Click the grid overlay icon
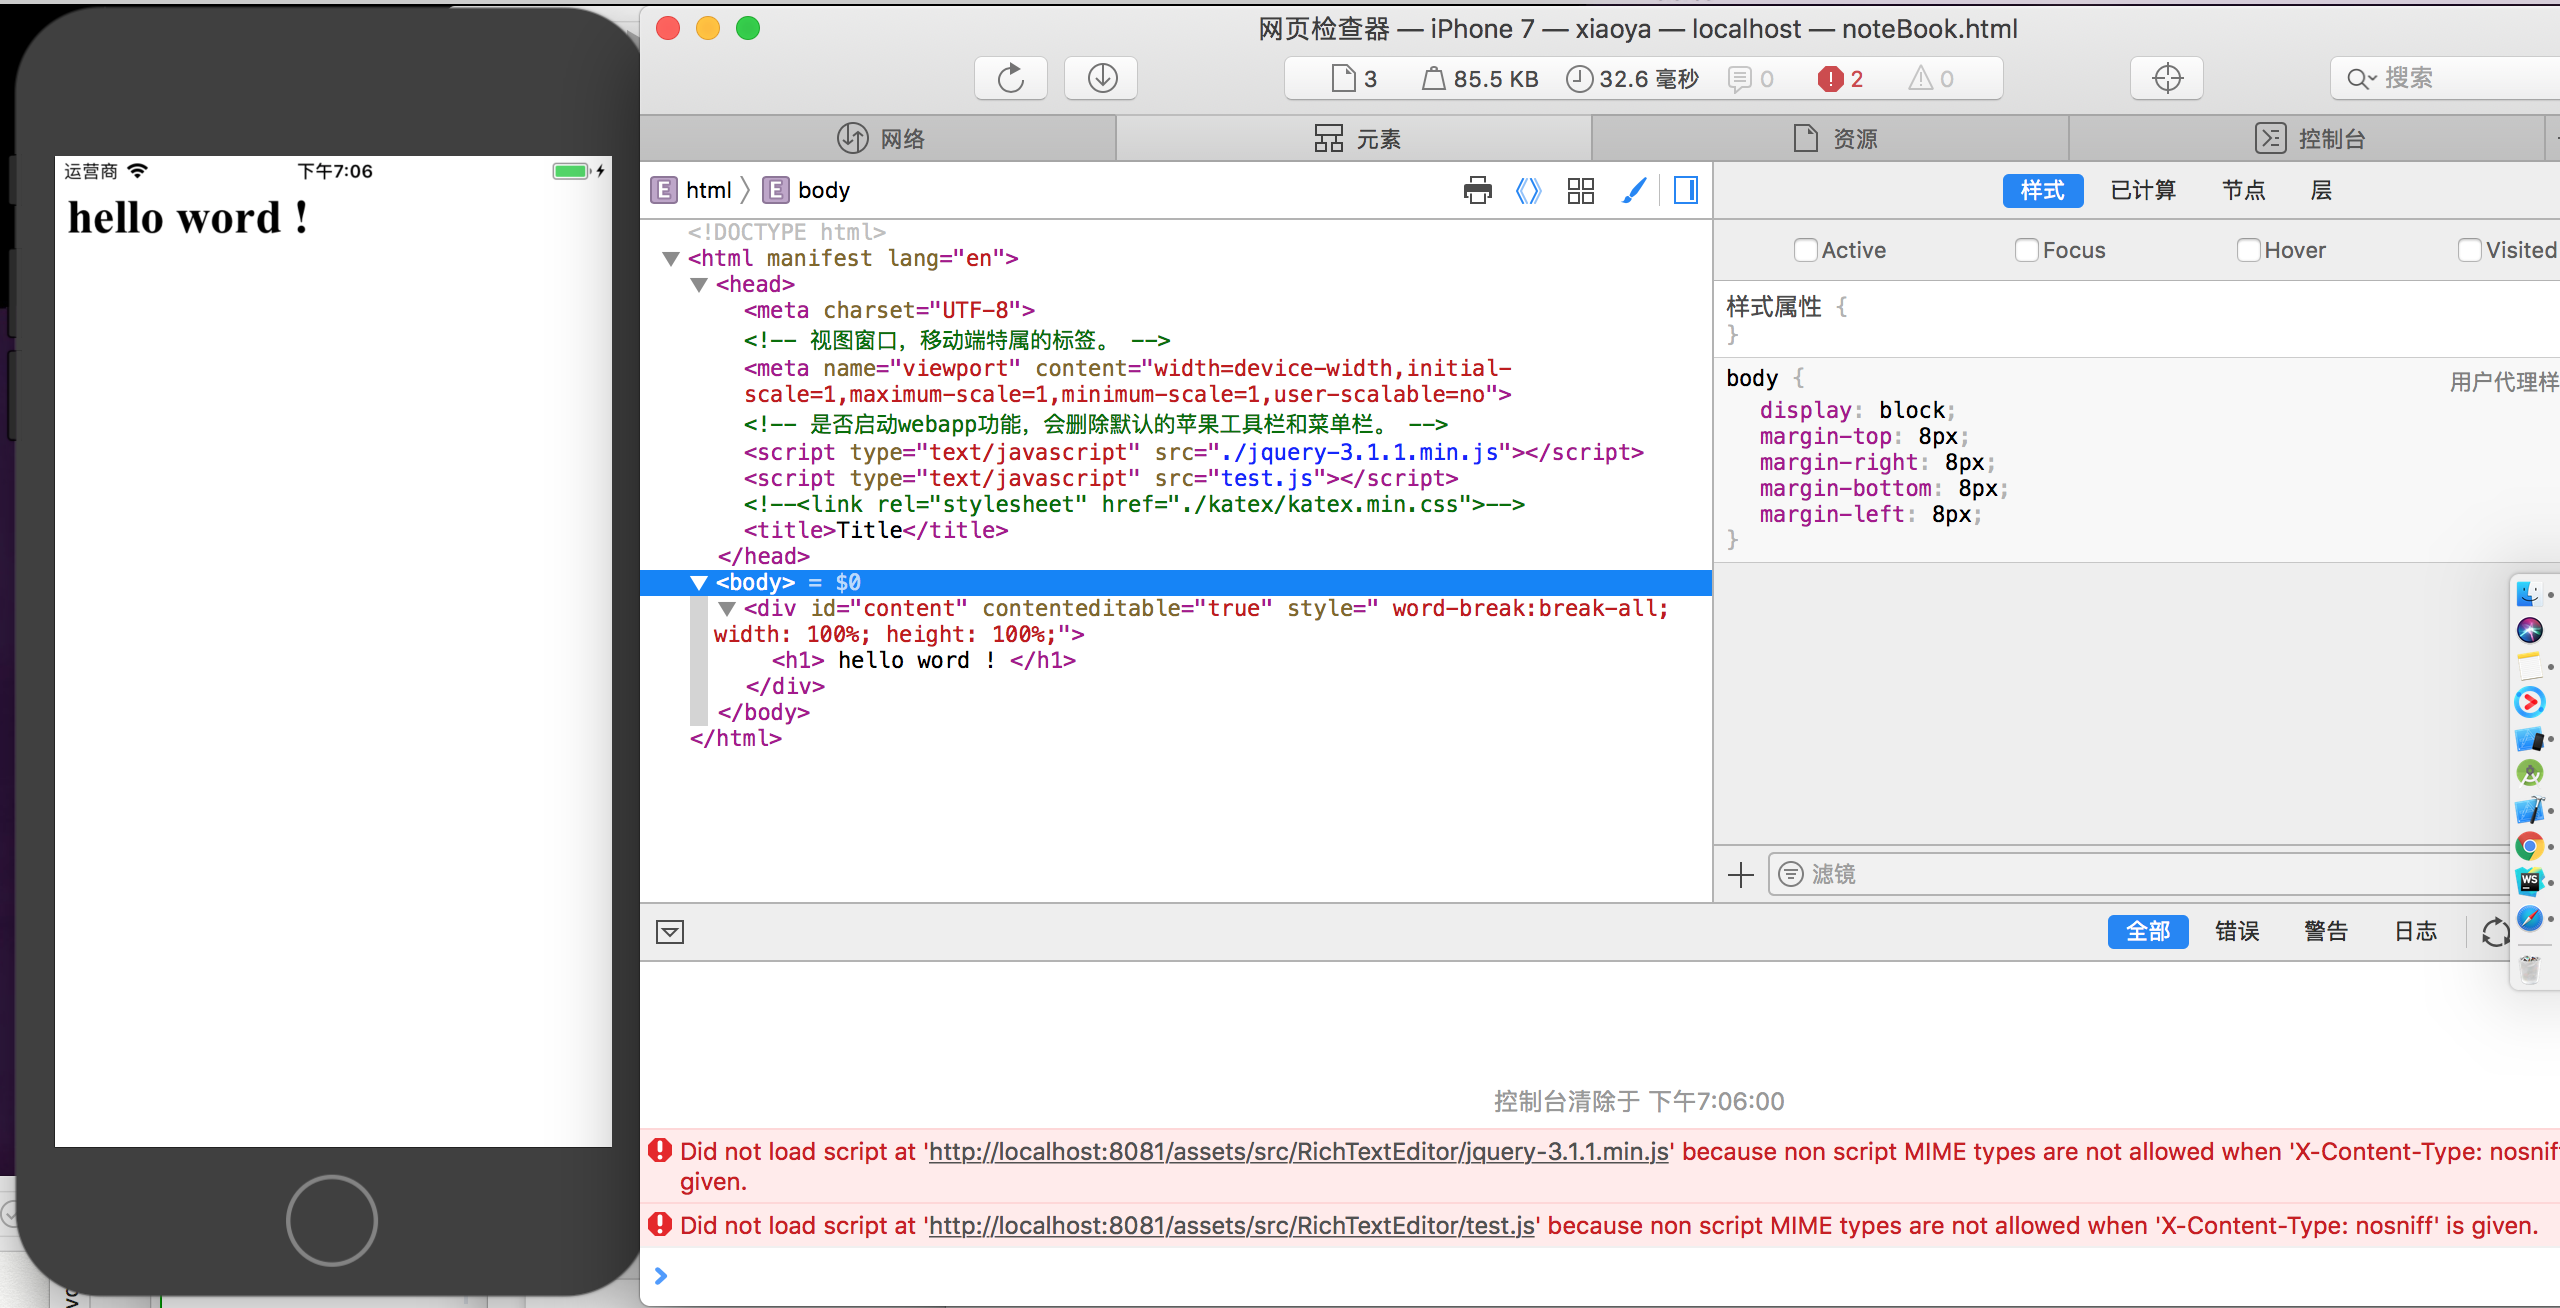This screenshot has width=2560, height=1308. tap(1580, 190)
